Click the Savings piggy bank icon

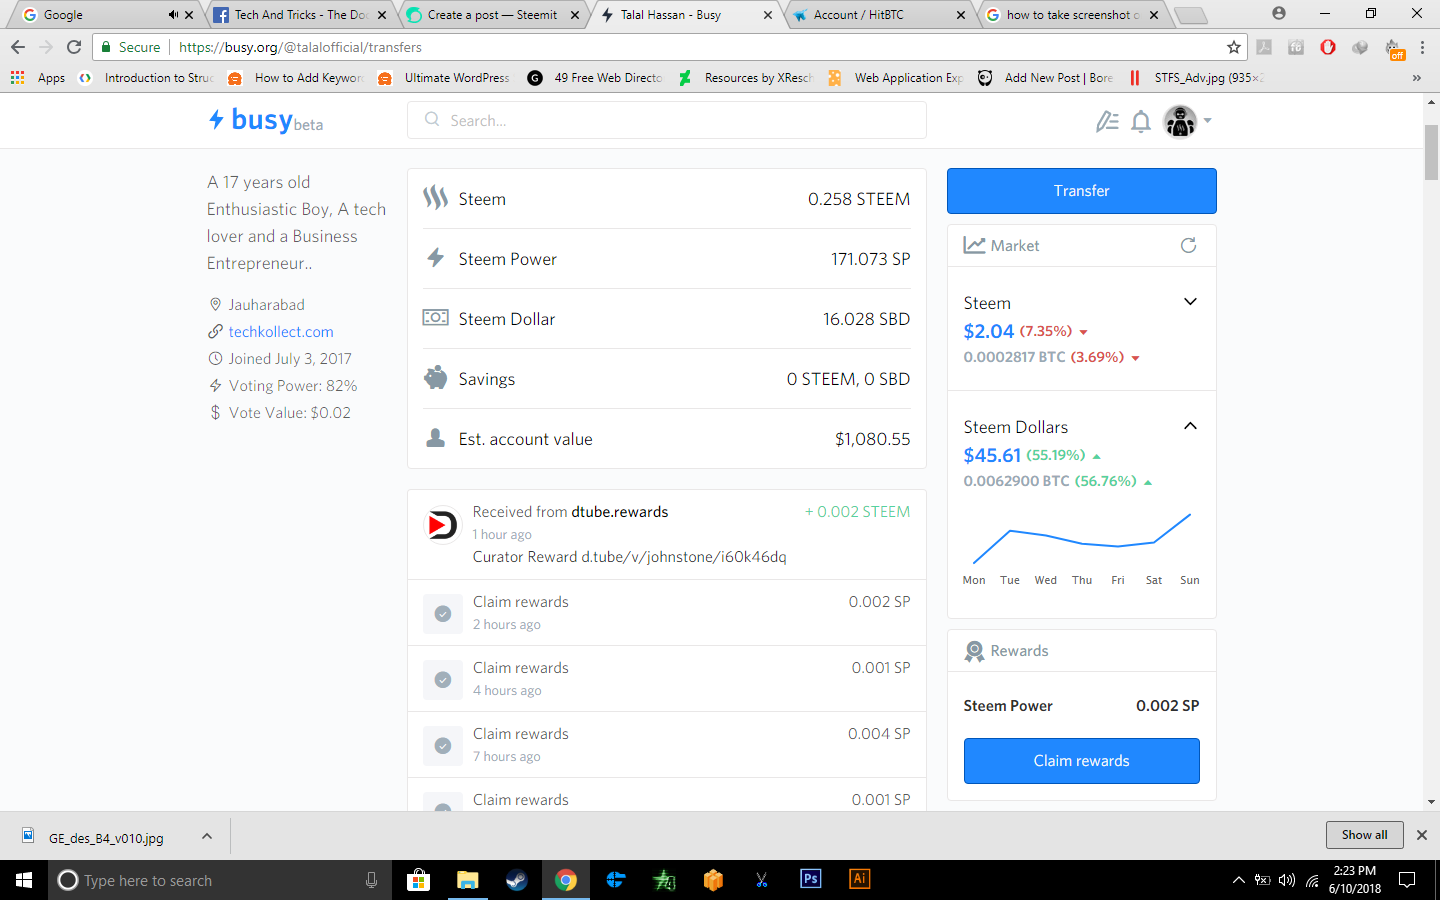(x=435, y=378)
